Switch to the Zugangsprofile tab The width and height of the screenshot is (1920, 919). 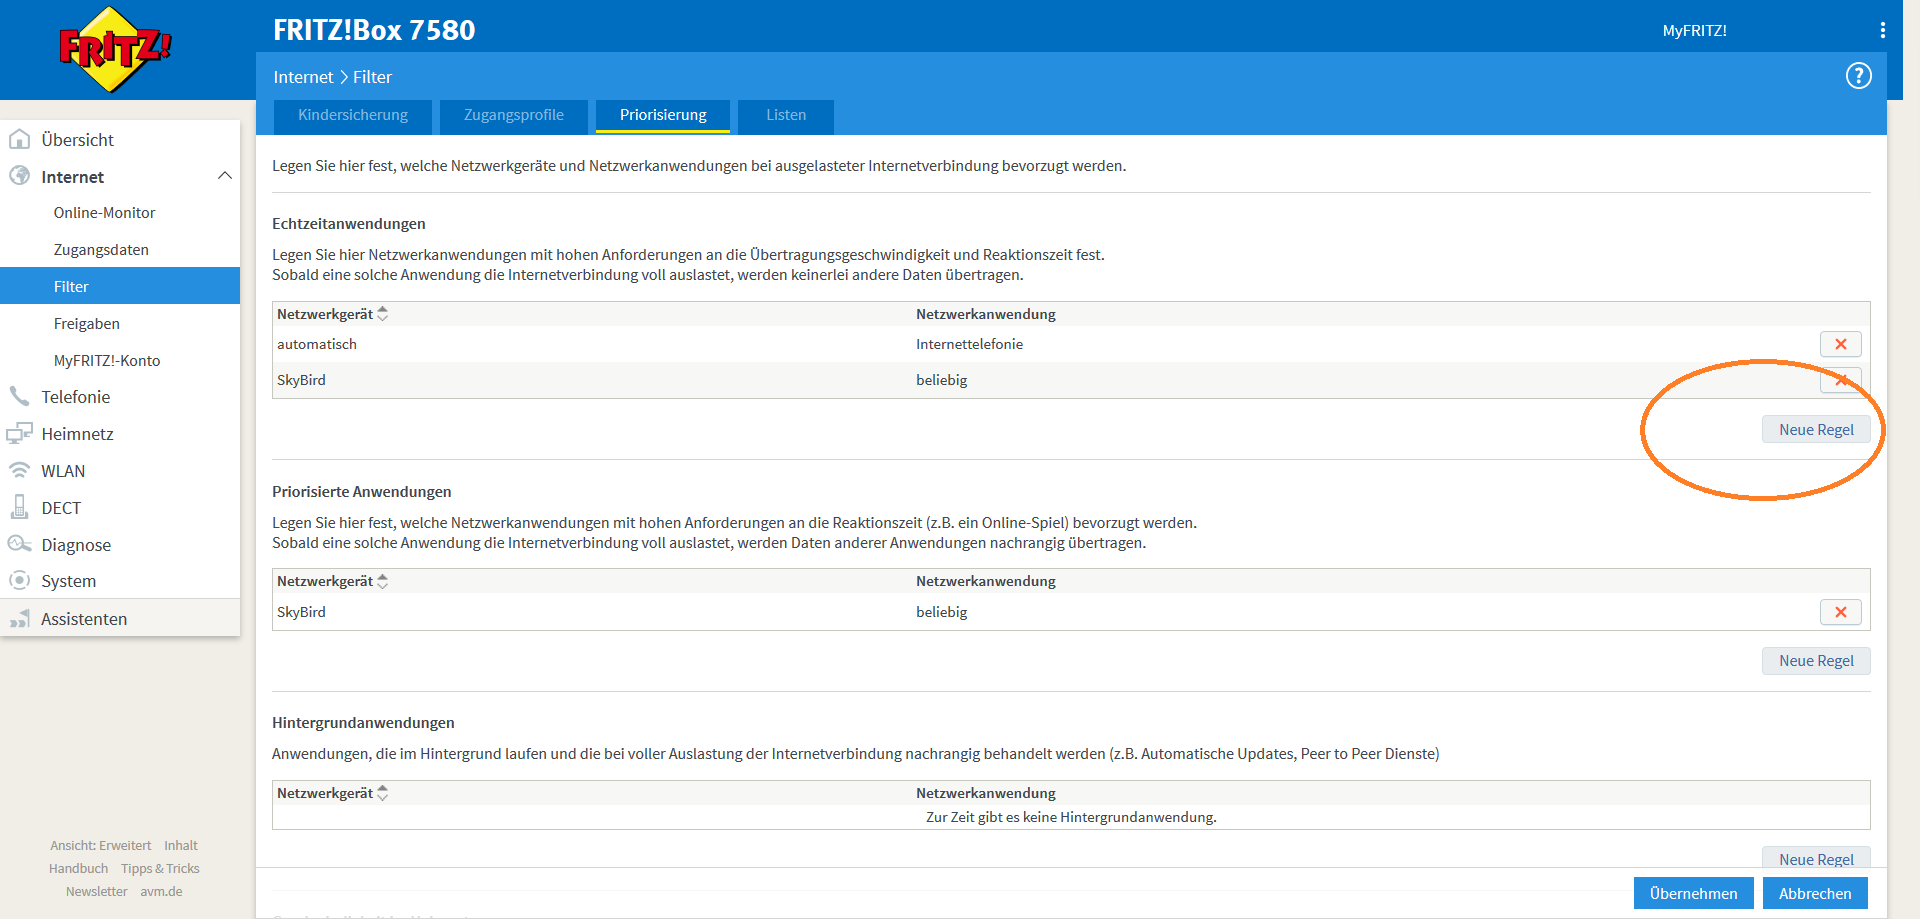coord(513,115)
